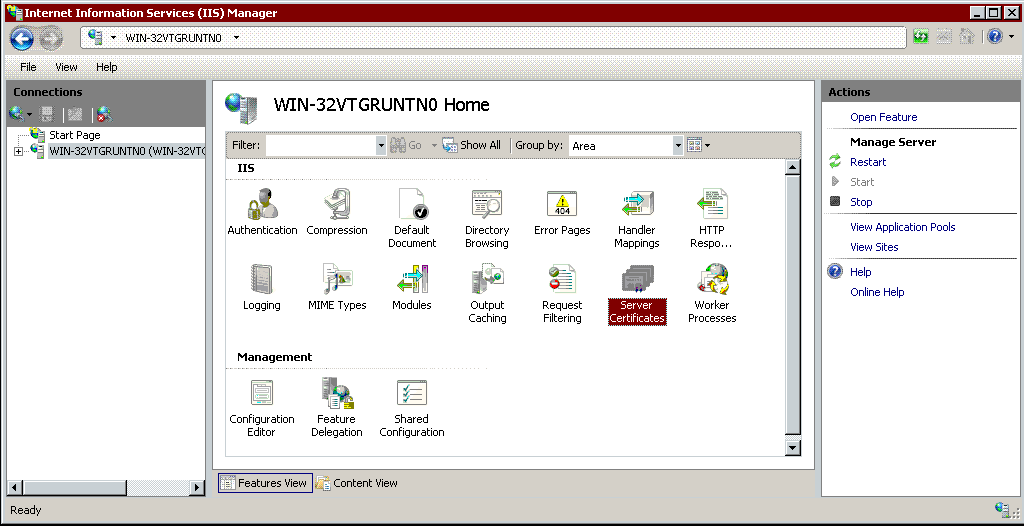1024x526 pixels.
Task: Open the Compression feature
Action: pyautogui.click(x=337, y=212)
